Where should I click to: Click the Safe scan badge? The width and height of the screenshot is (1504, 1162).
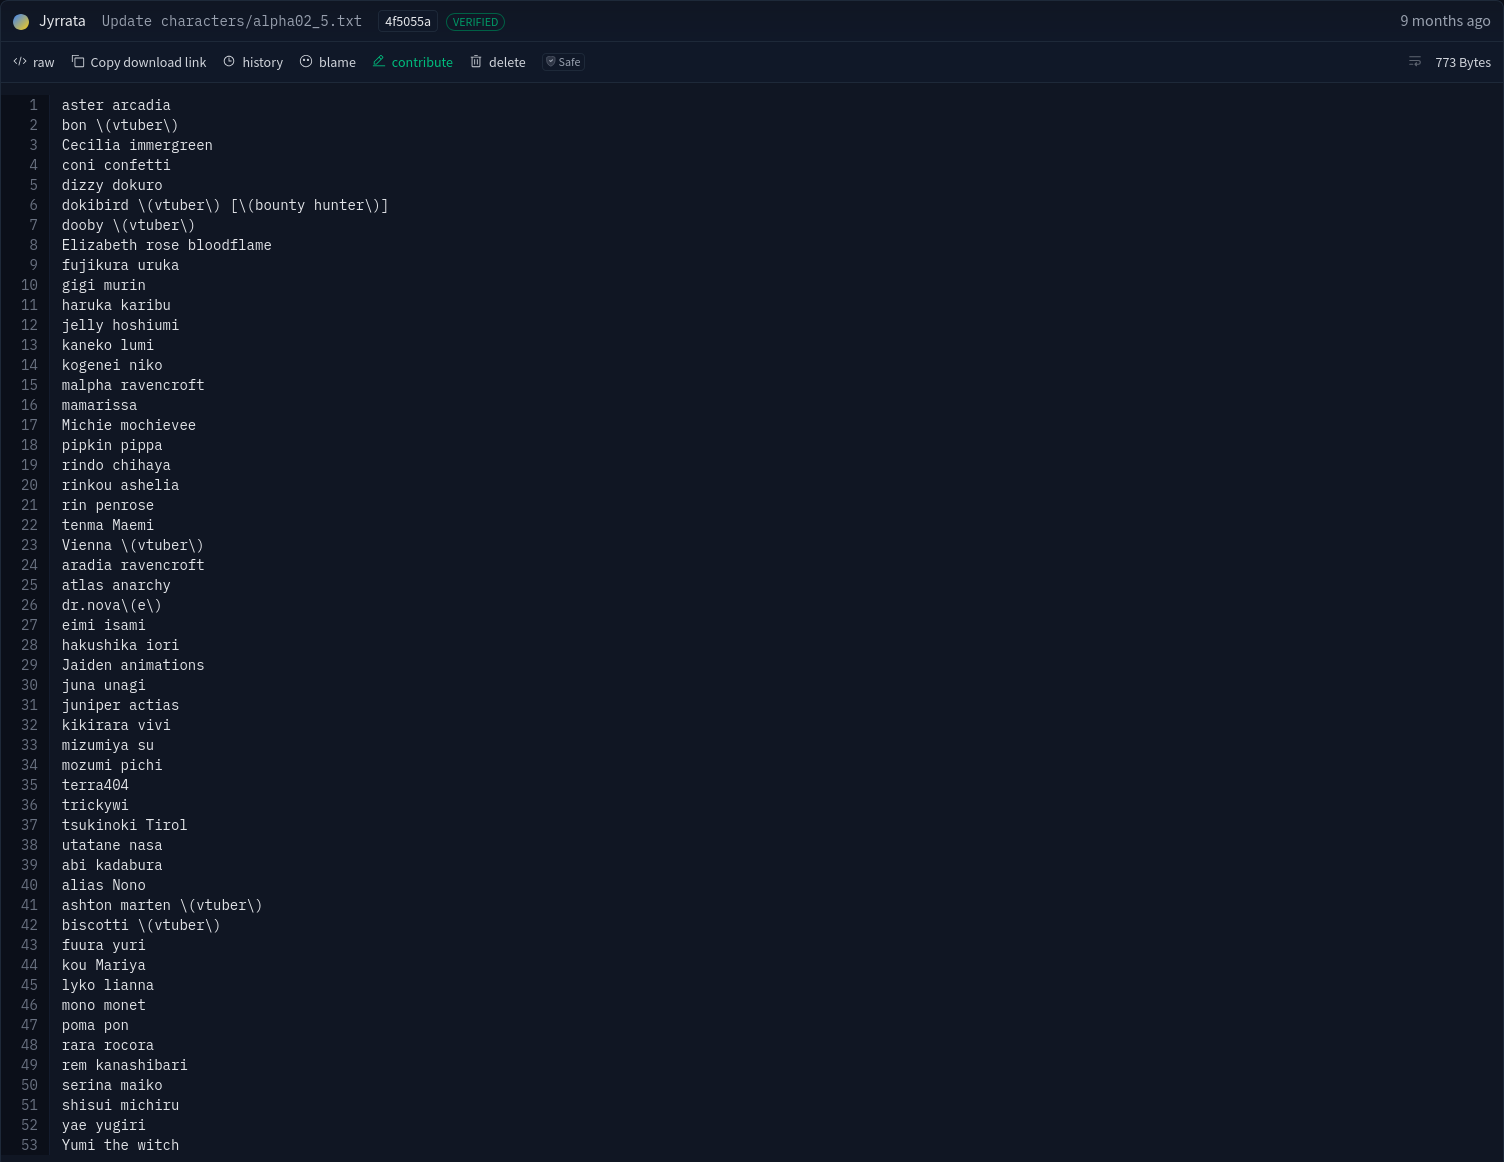pos(563,62)
